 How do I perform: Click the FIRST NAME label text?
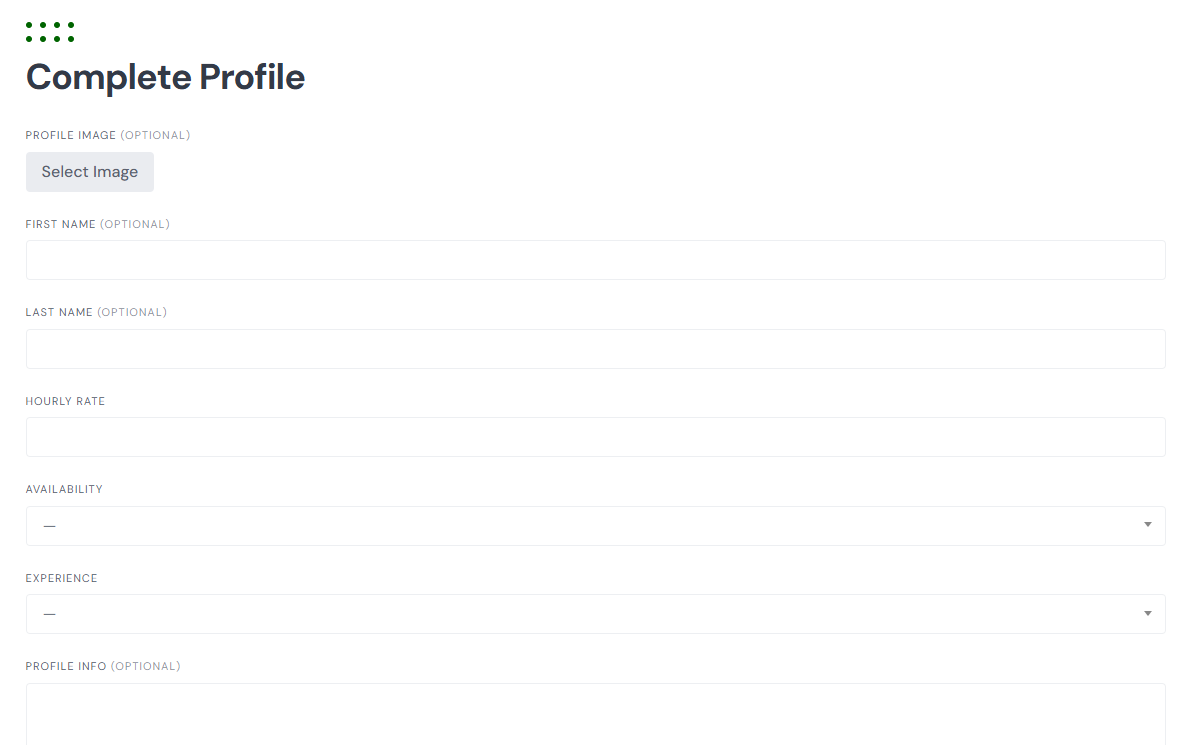(60, 224)
